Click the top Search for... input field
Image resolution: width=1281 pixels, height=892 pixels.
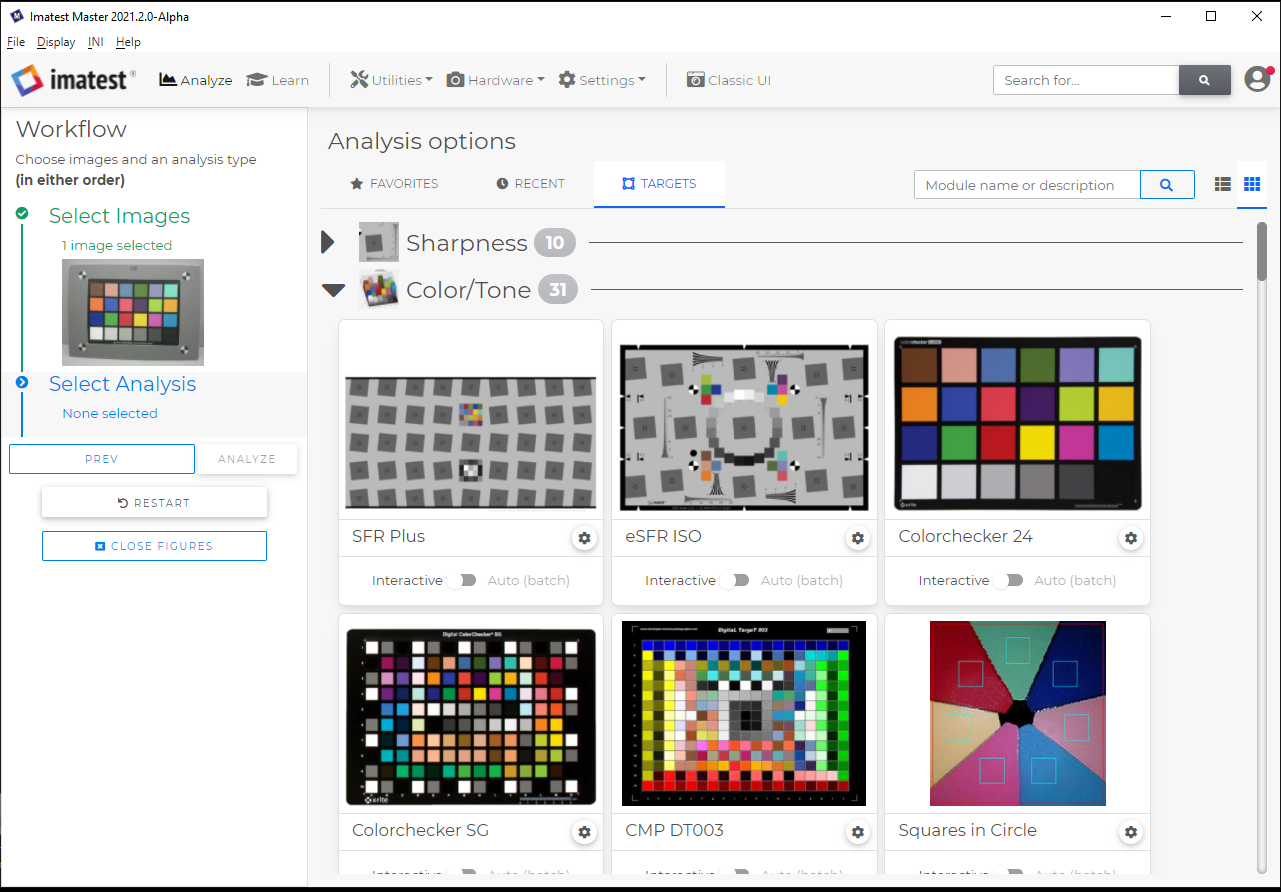coord(1086,80)
